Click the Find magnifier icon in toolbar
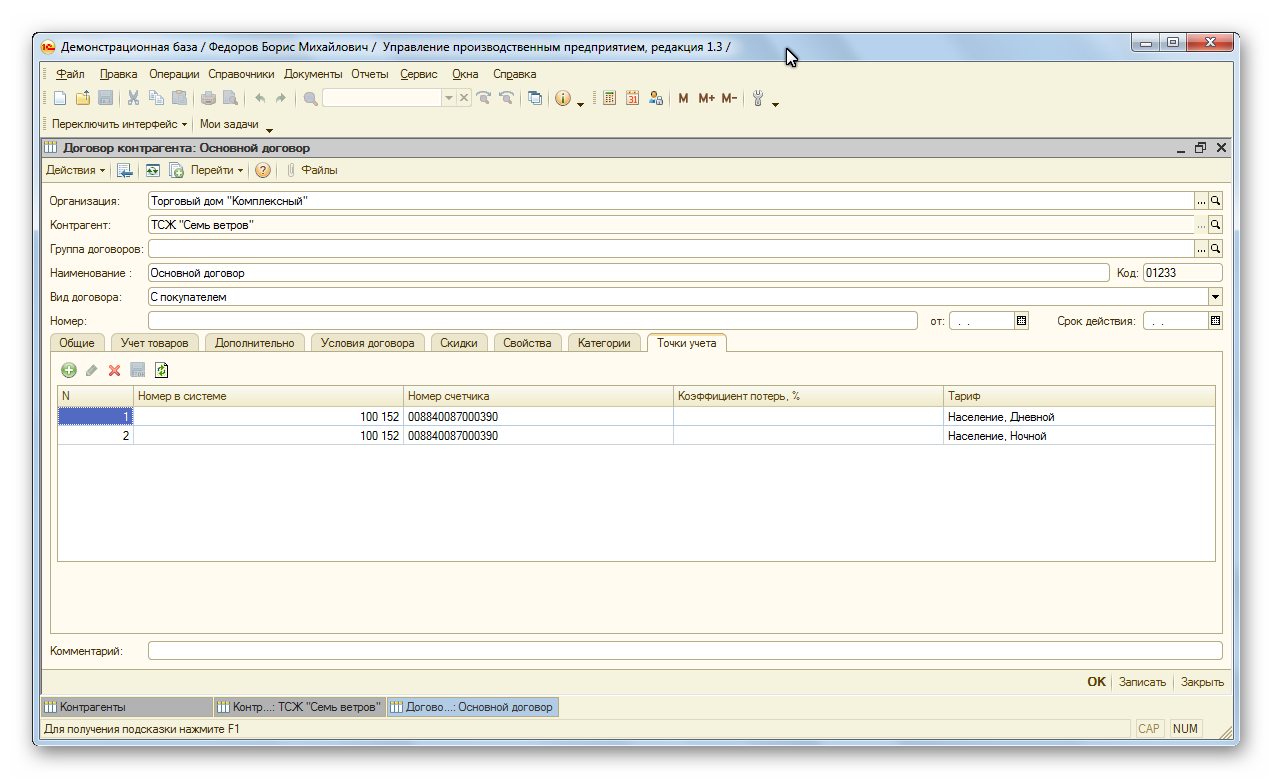The width and height of the screenshot is (1273, 779). [x=311, y=98]
